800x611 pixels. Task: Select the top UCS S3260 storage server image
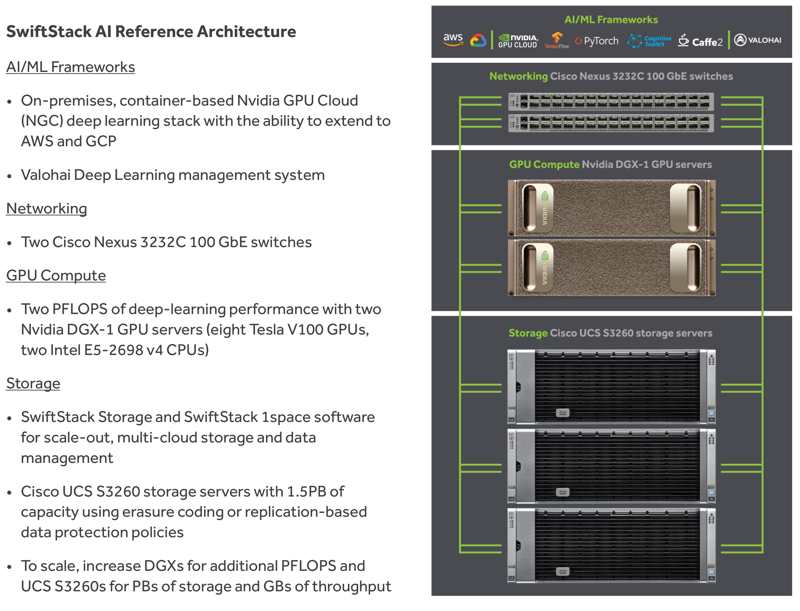click(x=611, y=387)
